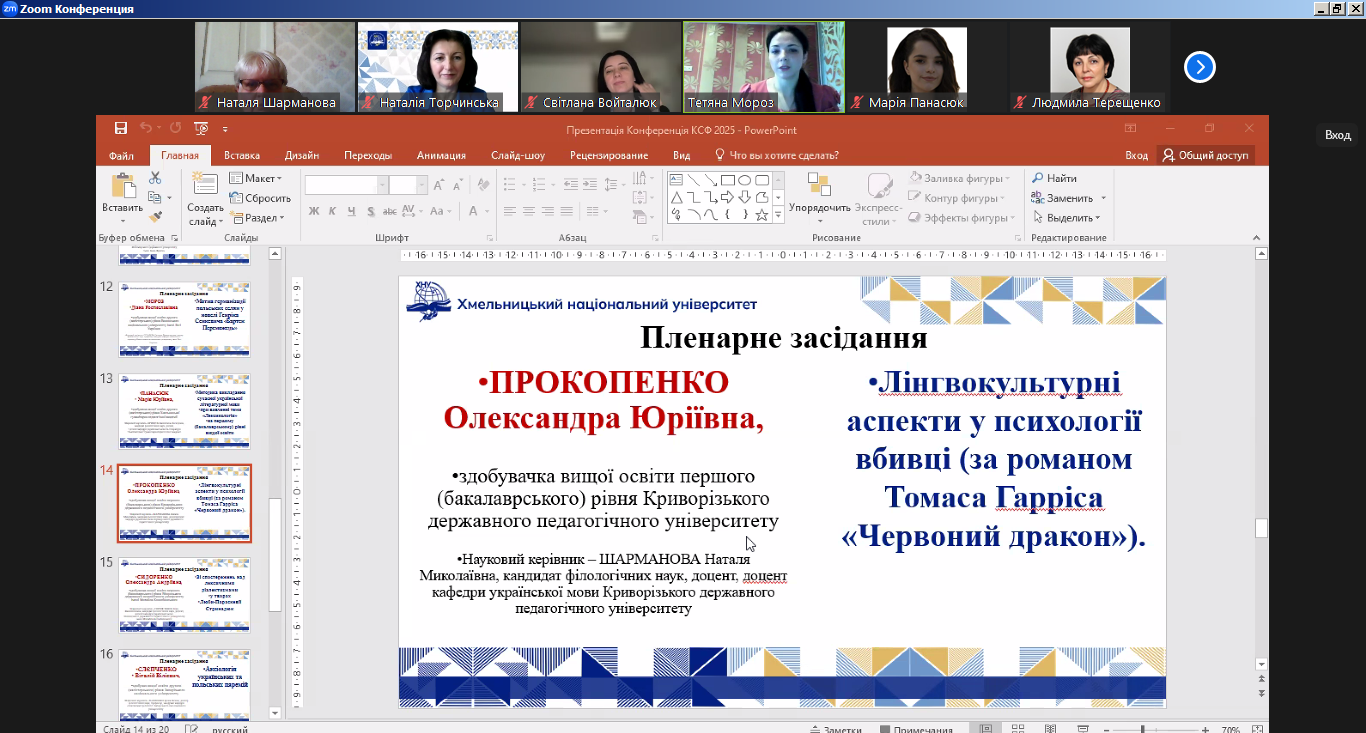Open the Вставка ribbon tab
The height and width of the screenshot is (733, 1366).
click(x=241, y=156)
